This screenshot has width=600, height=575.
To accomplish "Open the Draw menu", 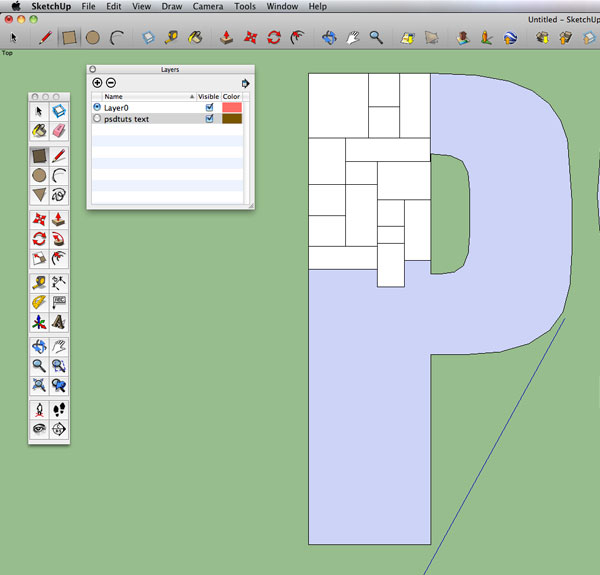I will (172, 6).
